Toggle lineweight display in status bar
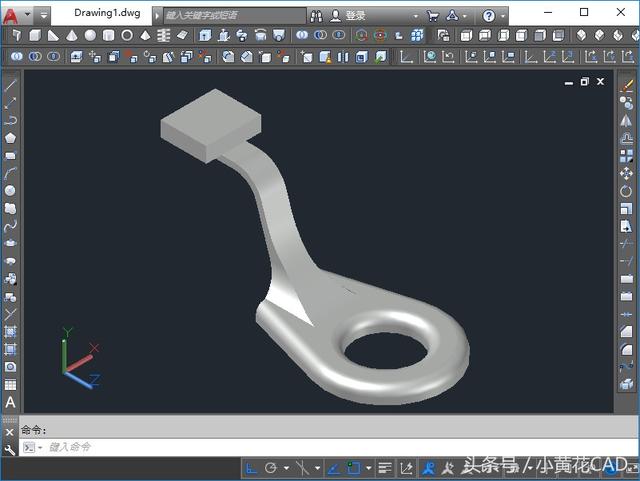Viewport: 640px width, 481px height. click(384, 467)
